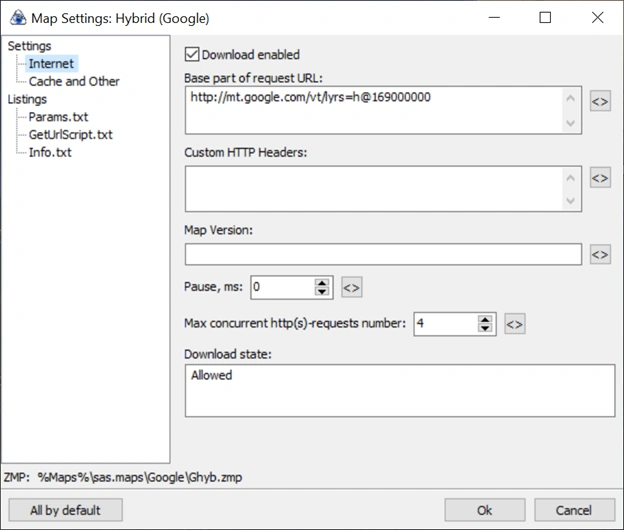
Task: Click the <> button beside Map Version
Action: (x=599, y=255)
